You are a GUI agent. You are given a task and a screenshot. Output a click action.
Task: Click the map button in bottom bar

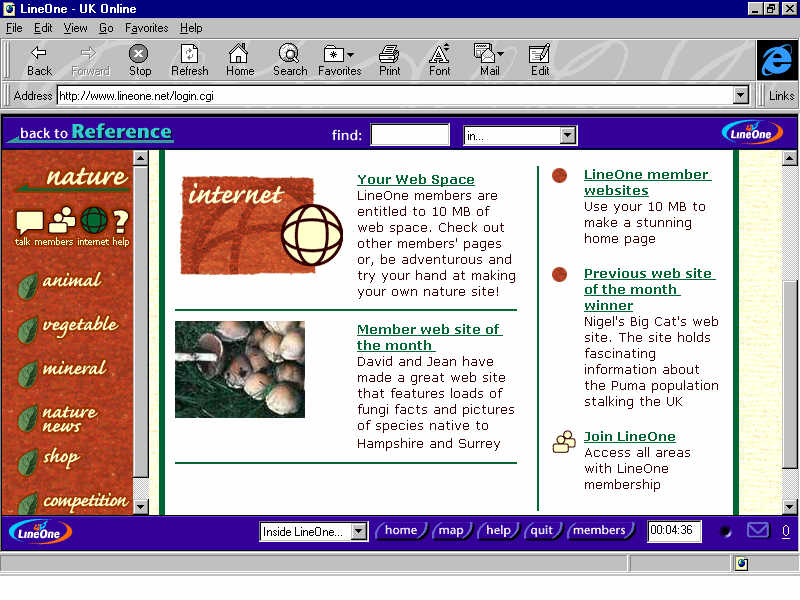point(452,531)
